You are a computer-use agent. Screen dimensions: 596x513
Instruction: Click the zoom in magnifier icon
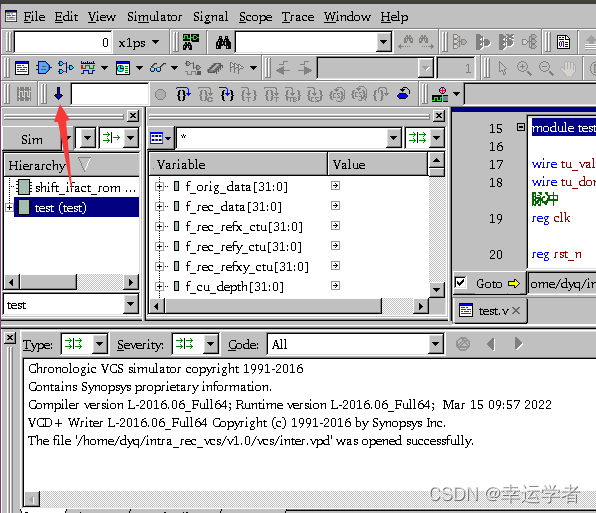[524, 68]
